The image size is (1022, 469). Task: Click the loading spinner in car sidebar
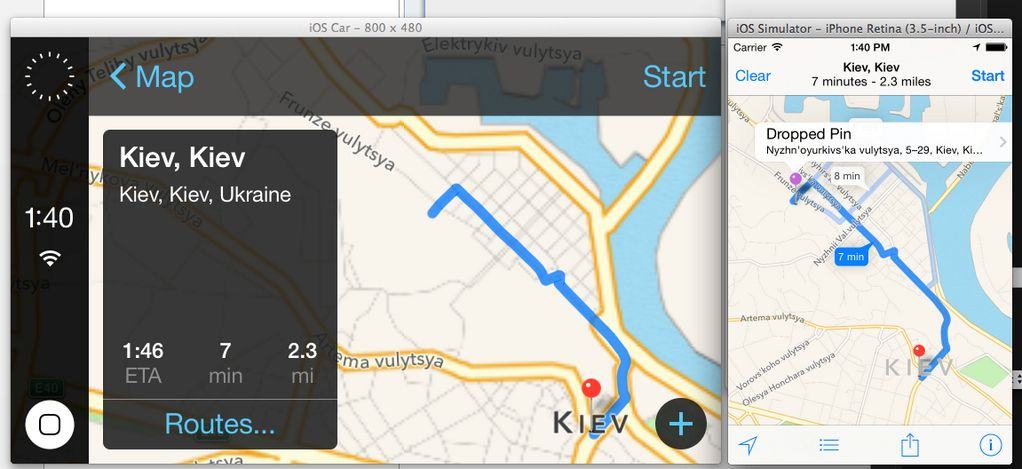click(50, 77)
